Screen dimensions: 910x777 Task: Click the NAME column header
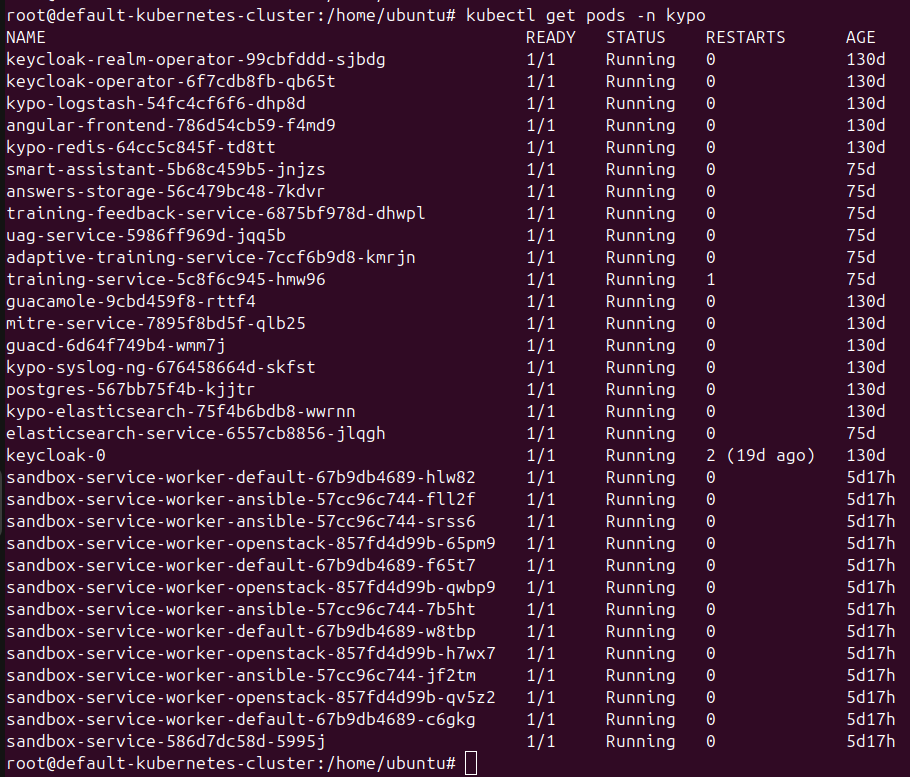(x=26, y=38)
